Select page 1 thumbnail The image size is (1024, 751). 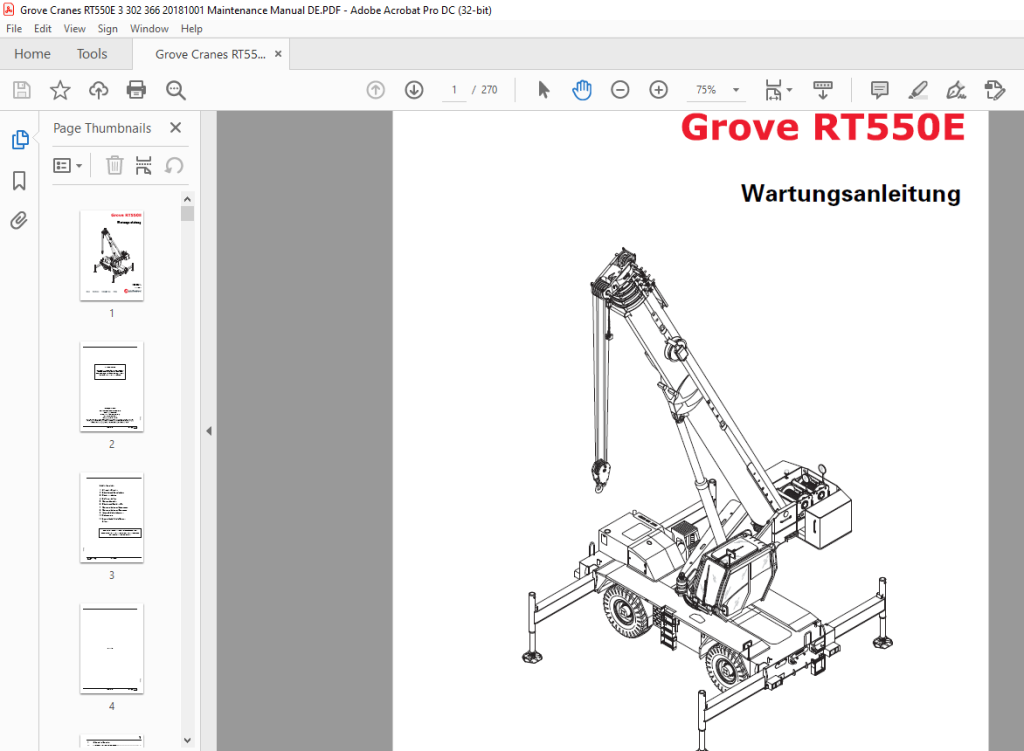click(112, 255)
